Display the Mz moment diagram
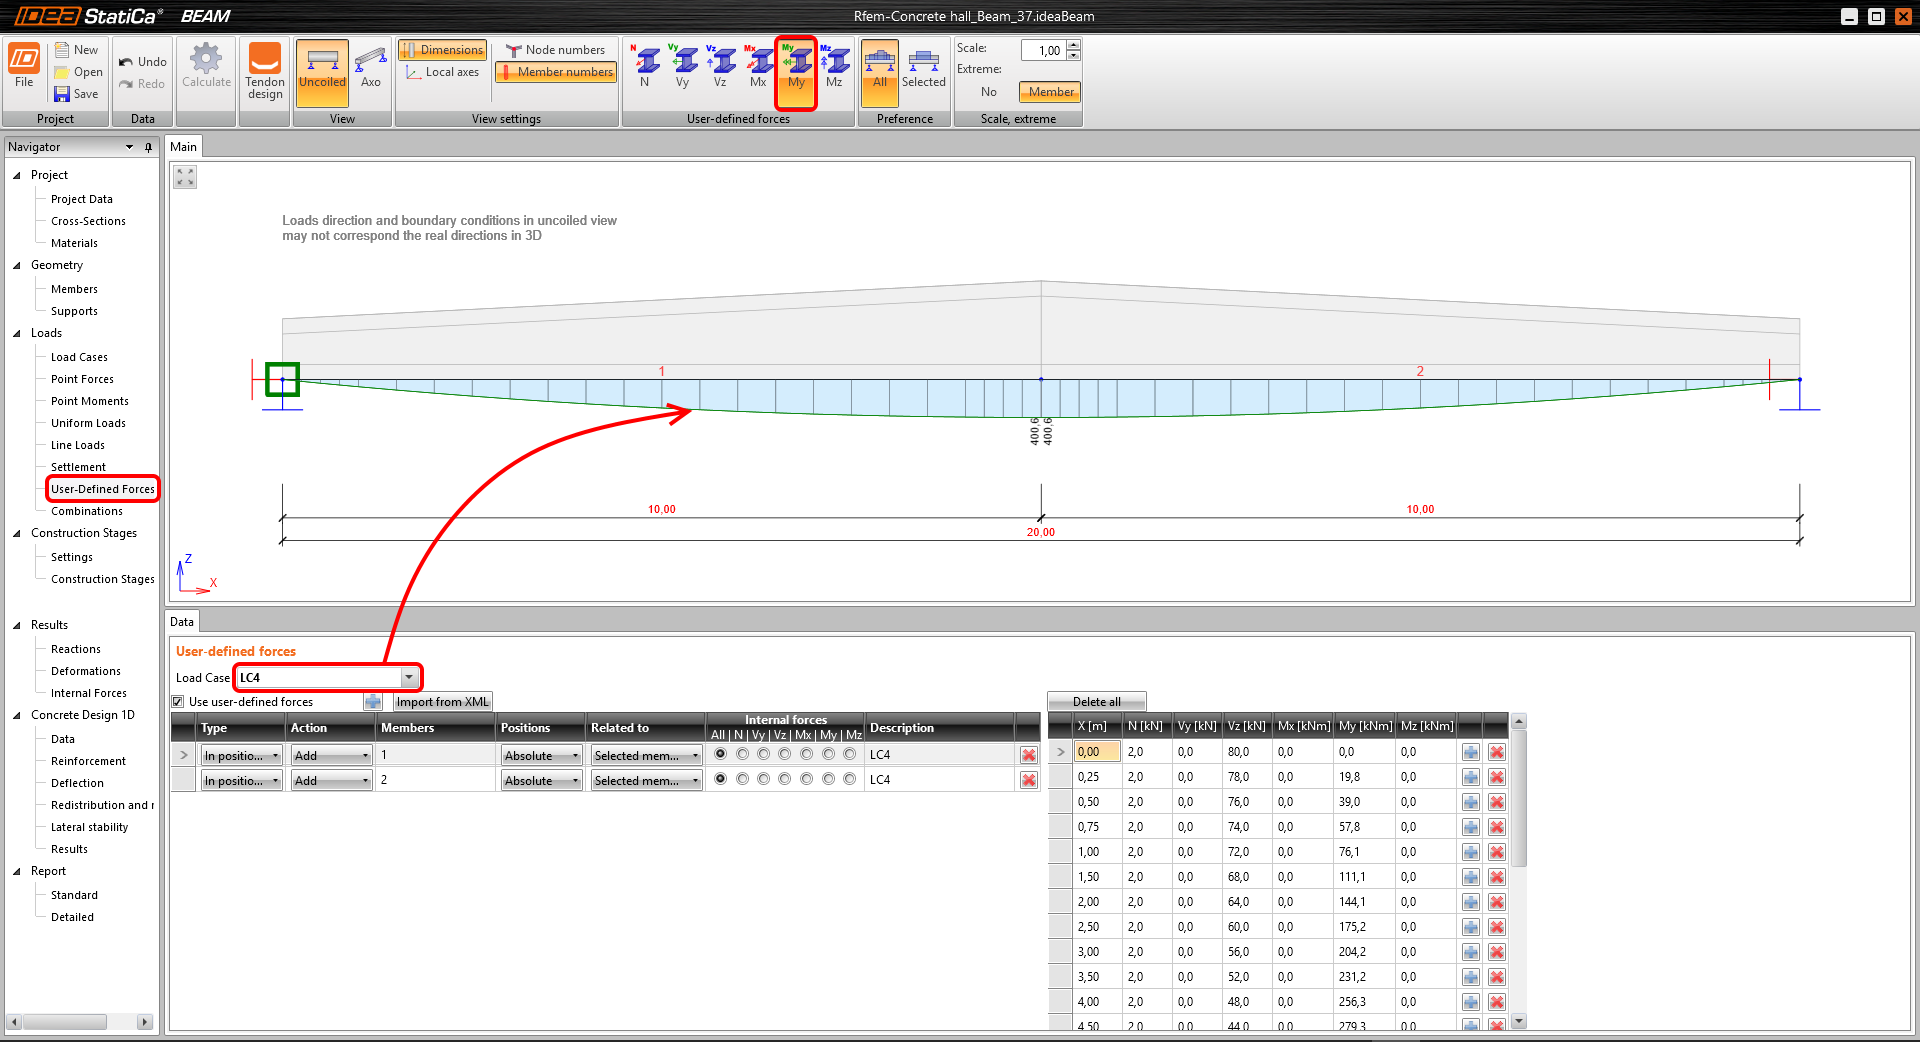The width and height of the screenshot is (1920, 1042). point(834,66)
